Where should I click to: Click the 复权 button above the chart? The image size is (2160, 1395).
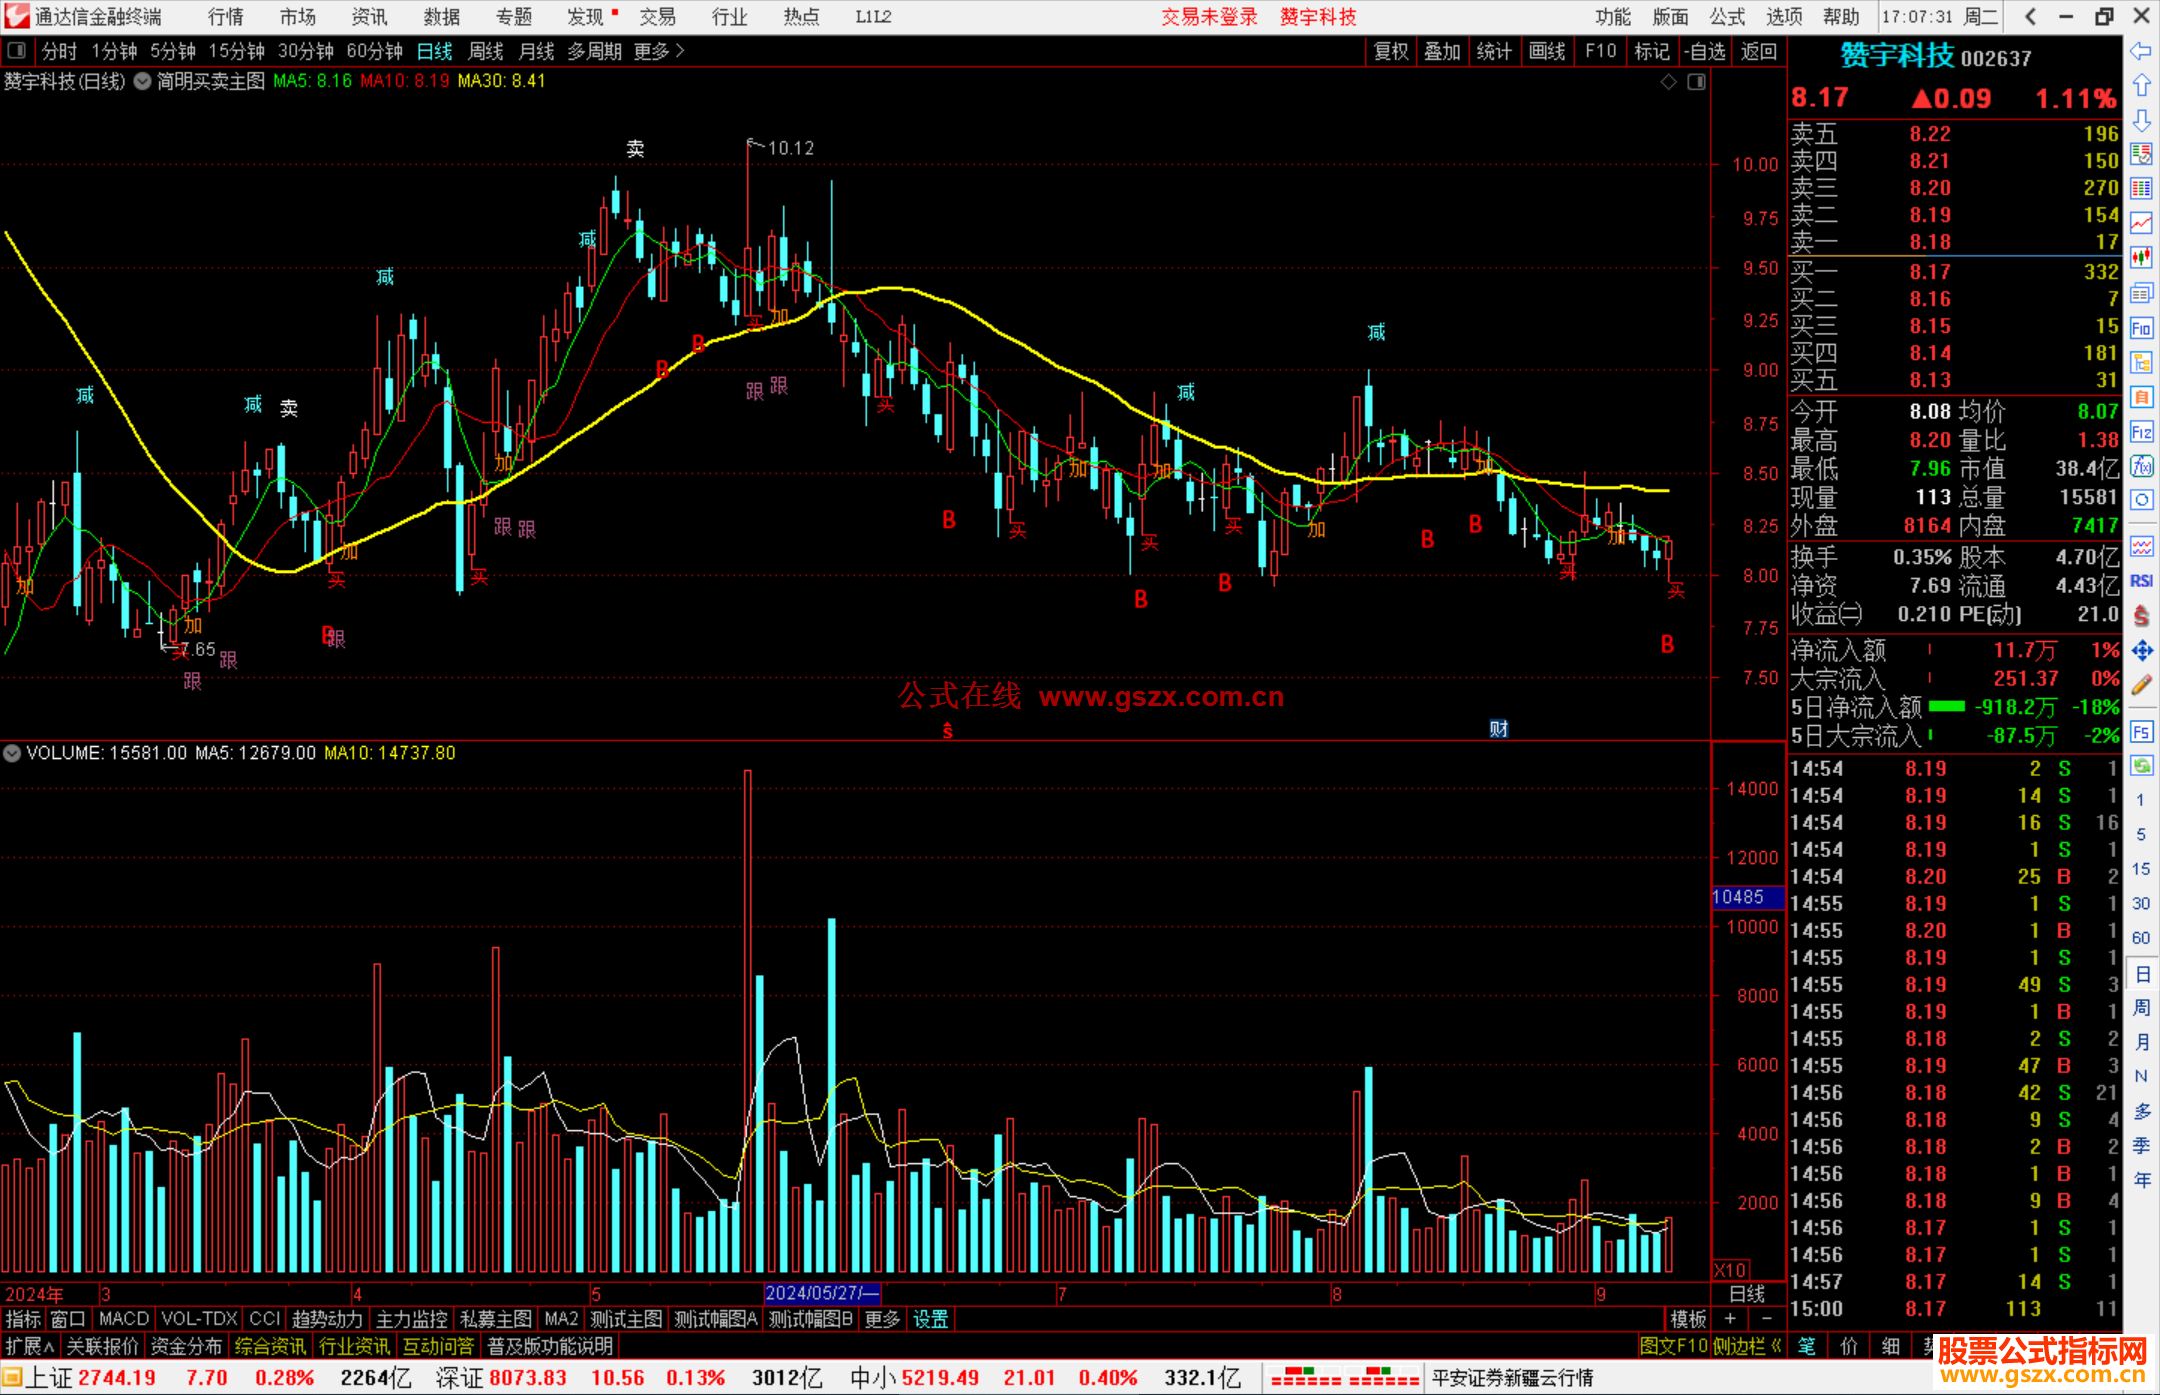click(x=1391, y=51)
